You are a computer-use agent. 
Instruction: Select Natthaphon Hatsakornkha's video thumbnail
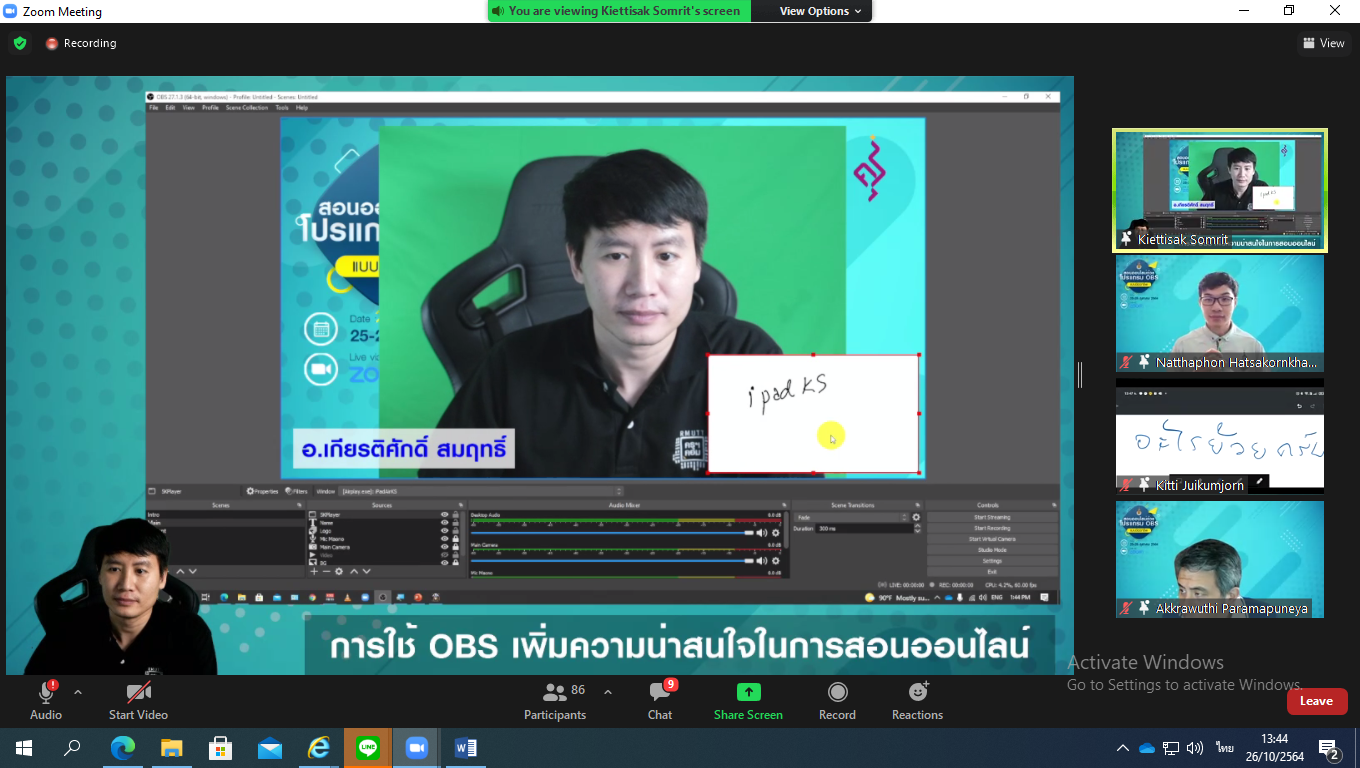click(1220, 314)
